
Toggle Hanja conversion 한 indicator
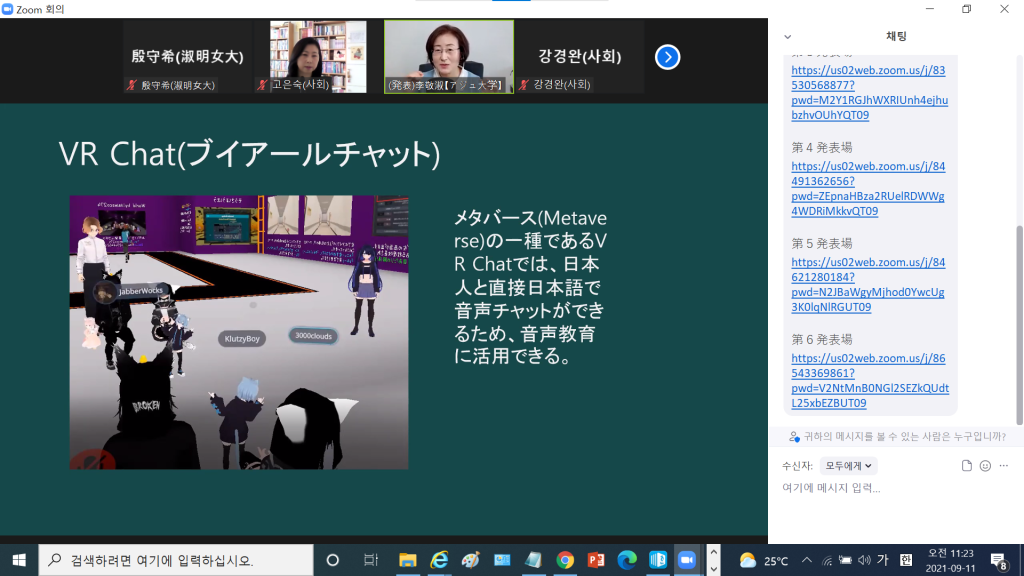click(906, 560)
